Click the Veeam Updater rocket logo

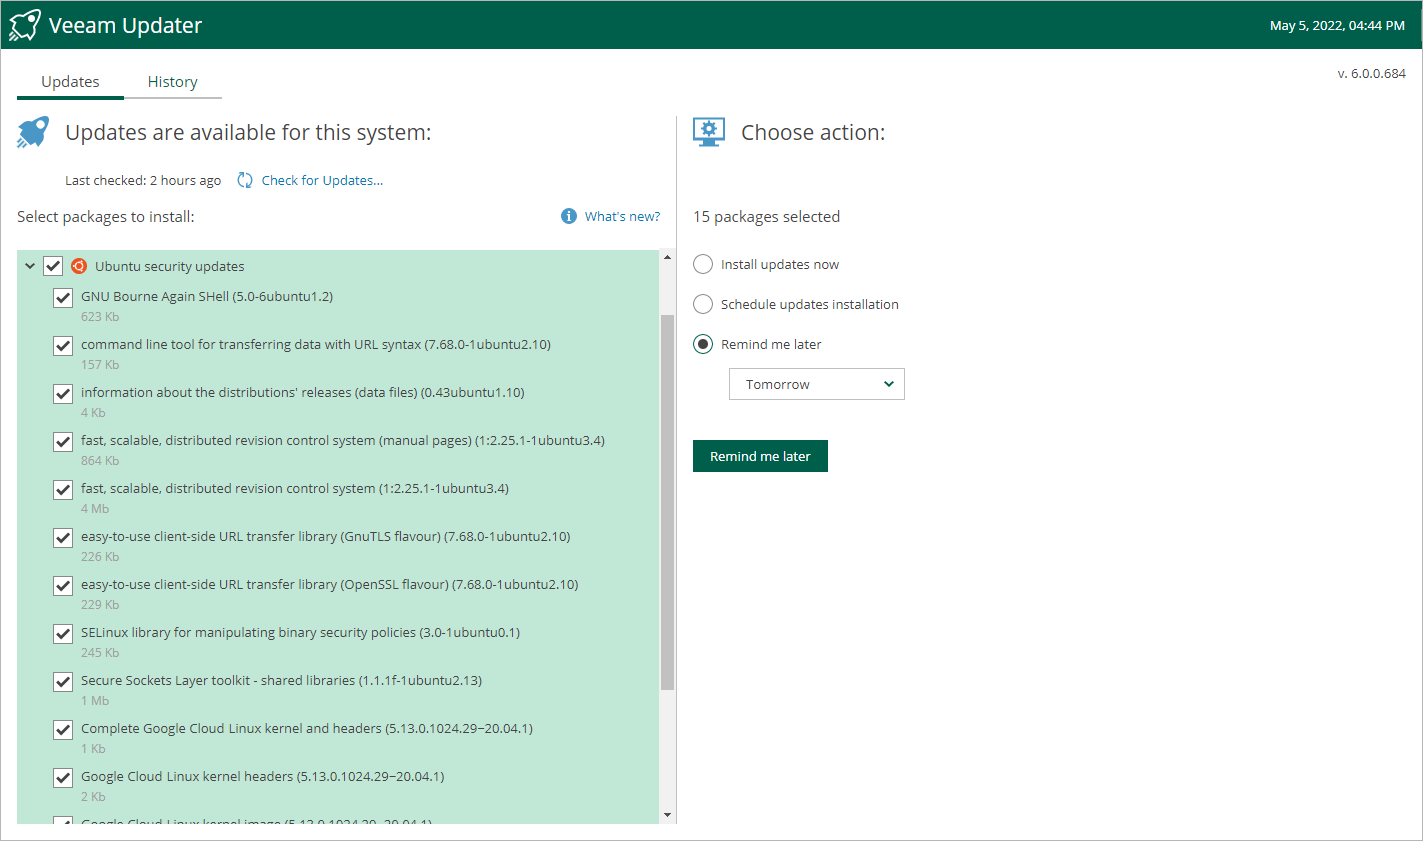point(25,25)
